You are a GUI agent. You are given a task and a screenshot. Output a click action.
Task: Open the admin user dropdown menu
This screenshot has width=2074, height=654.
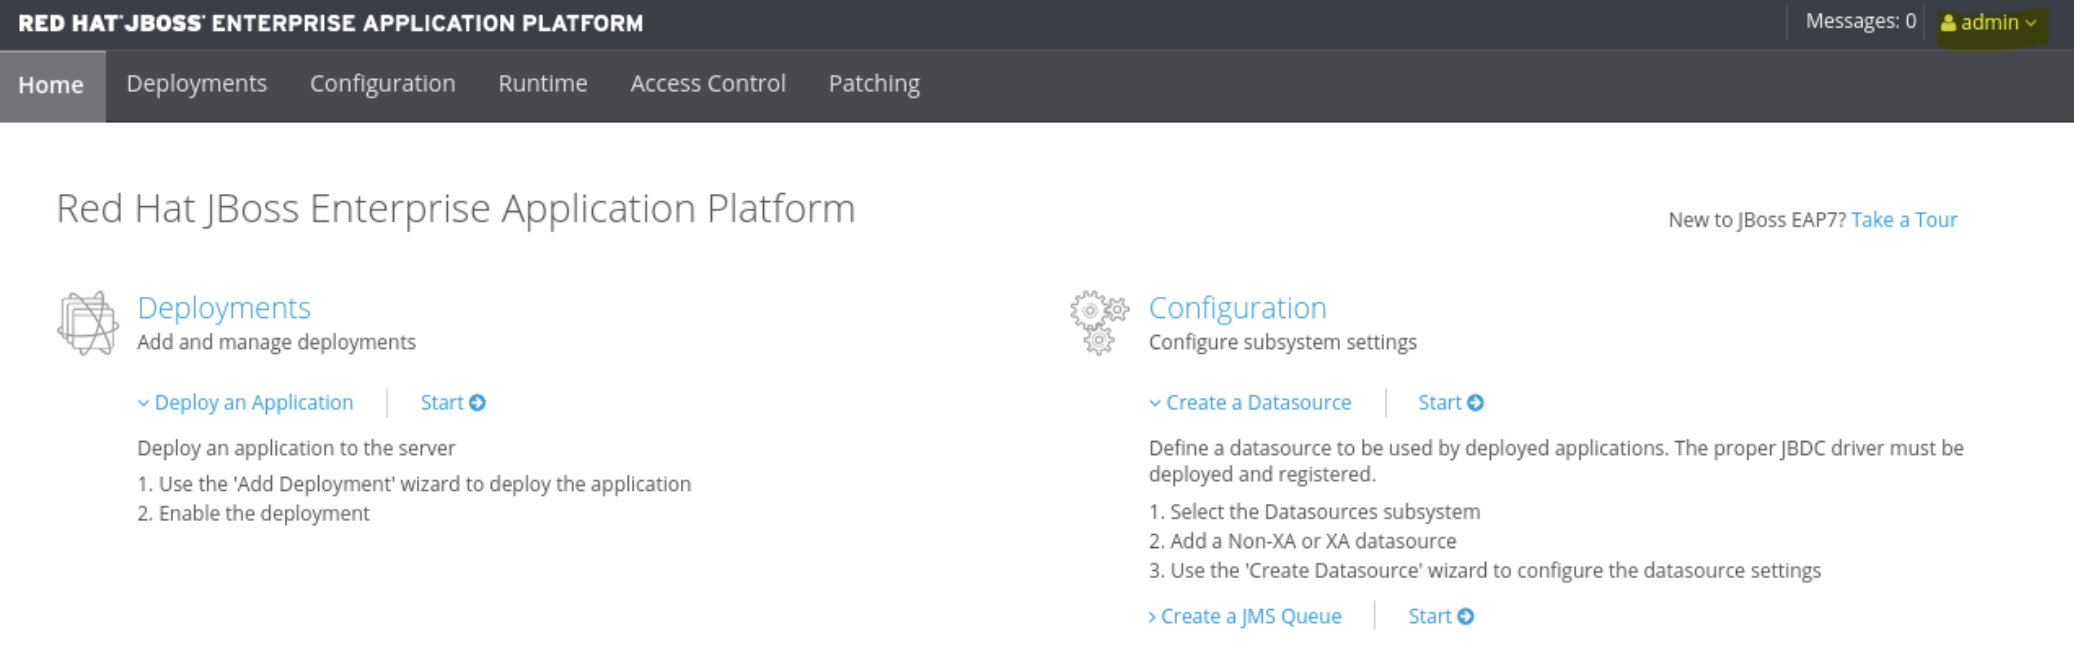coord(1988,23)
